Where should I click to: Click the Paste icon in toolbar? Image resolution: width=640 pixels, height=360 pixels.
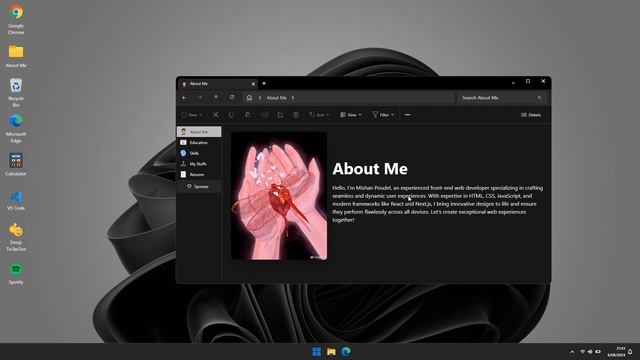[x=248, y=115]
